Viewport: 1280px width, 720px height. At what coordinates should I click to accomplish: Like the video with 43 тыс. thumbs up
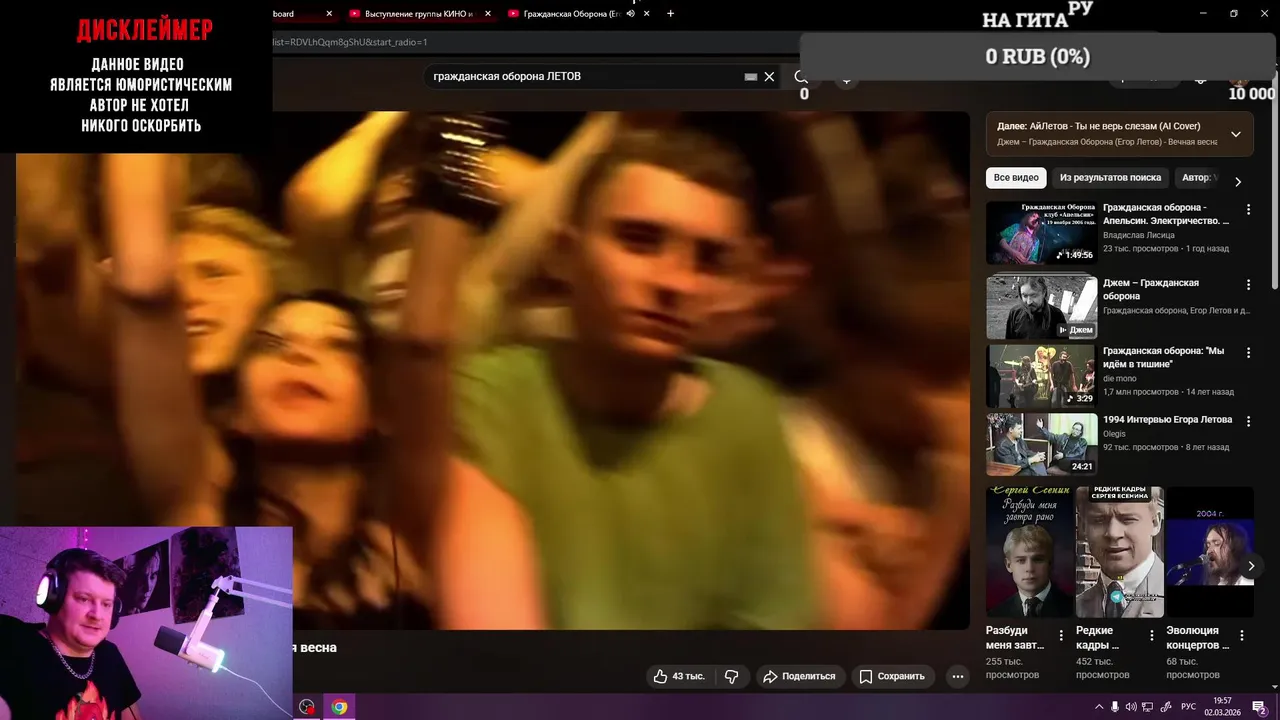pos(679,676)
